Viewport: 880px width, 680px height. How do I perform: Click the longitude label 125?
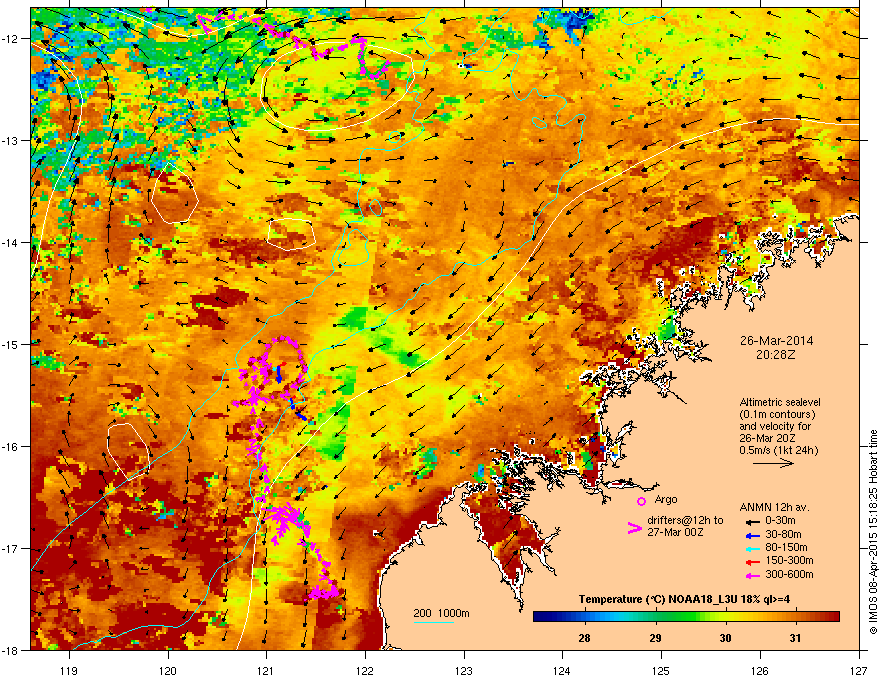pyautogui.click(x=661, y=670)
